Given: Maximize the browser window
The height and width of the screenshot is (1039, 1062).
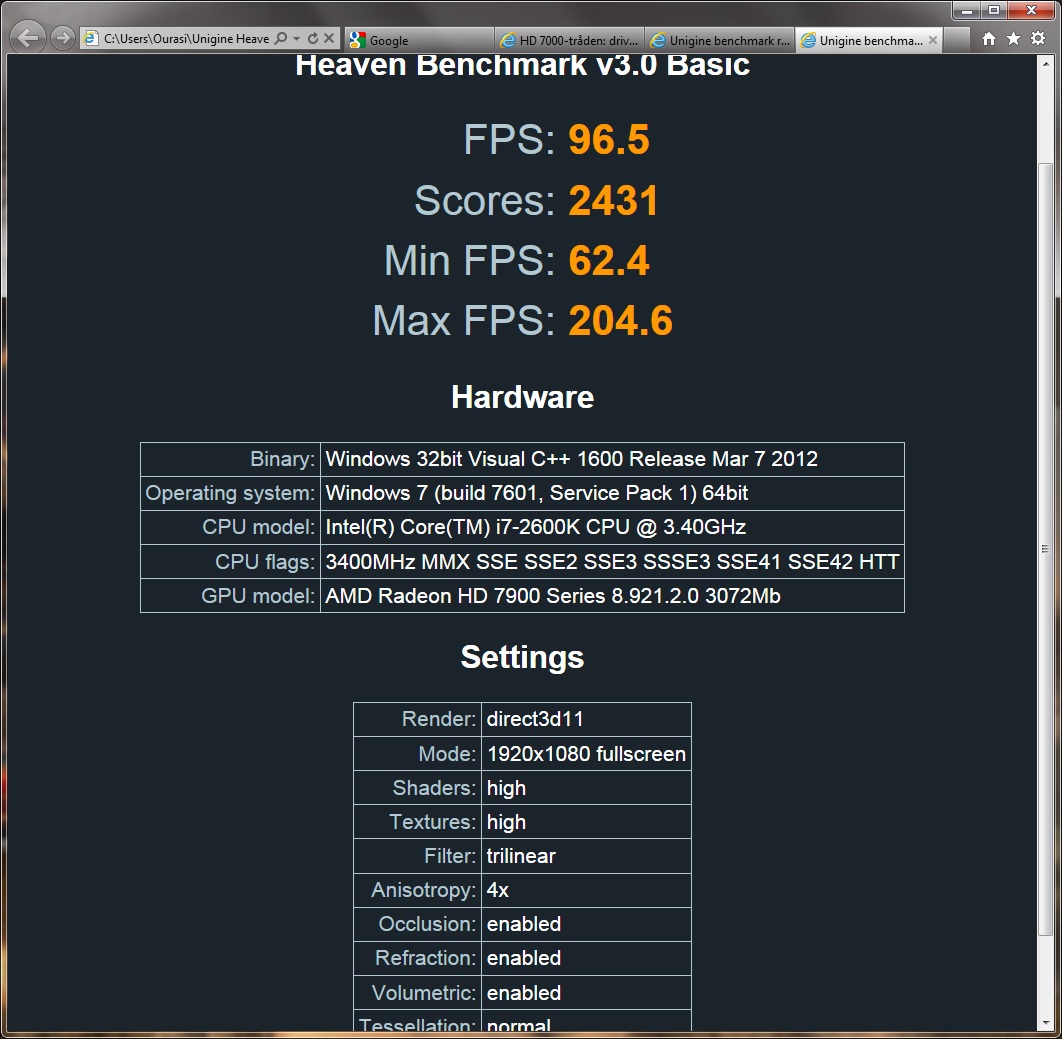Looking at the screenshot, I should (994, 10).
